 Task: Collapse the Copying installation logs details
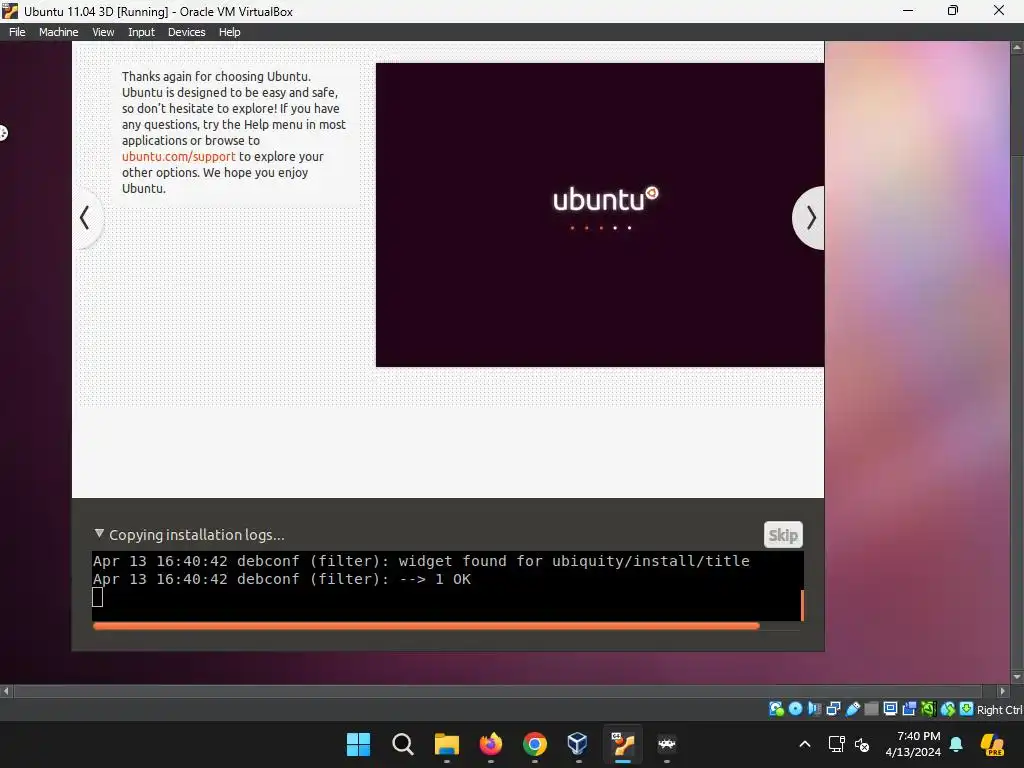pyautogui.click(x=99, y=534)
